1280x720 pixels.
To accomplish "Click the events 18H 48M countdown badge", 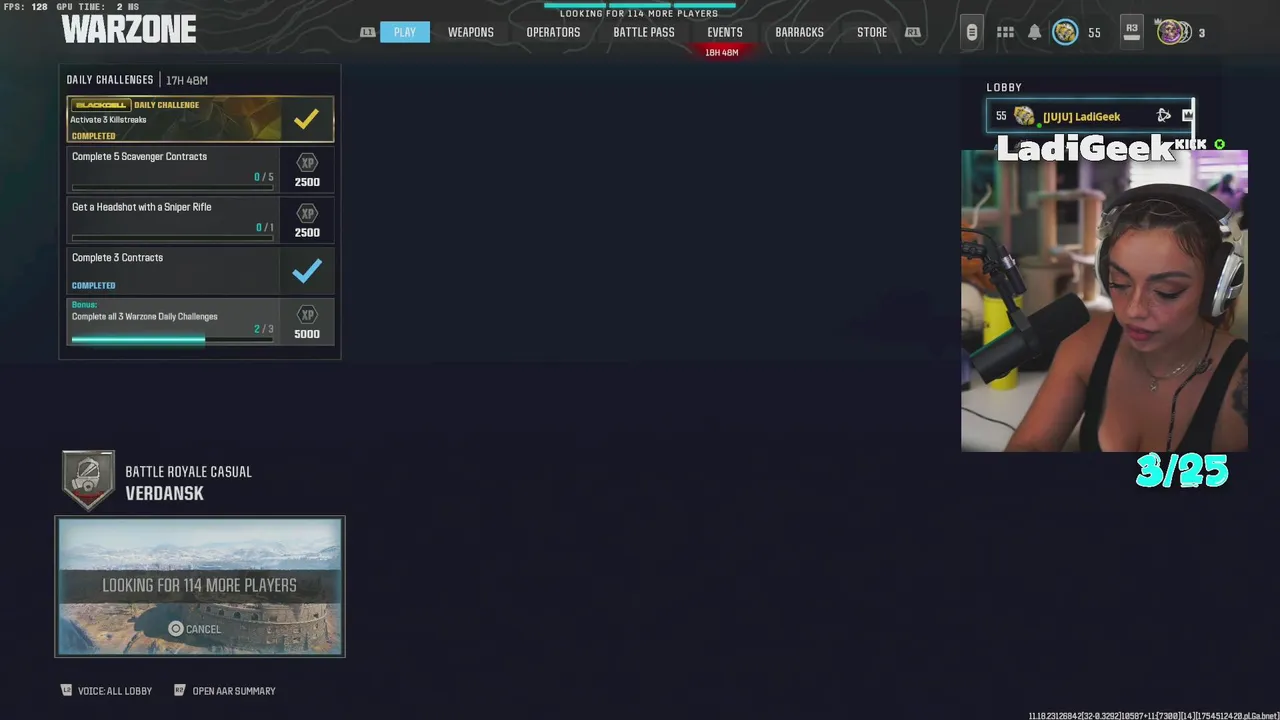I will tap(722, 52).
